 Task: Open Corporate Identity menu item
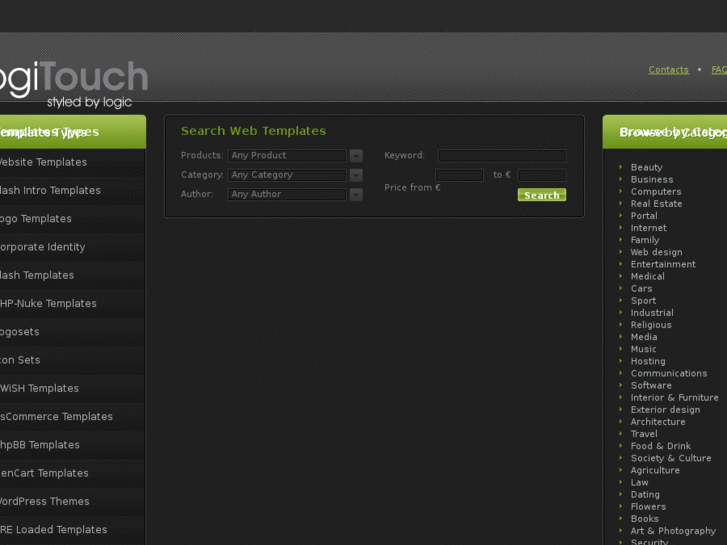point(72,247)
